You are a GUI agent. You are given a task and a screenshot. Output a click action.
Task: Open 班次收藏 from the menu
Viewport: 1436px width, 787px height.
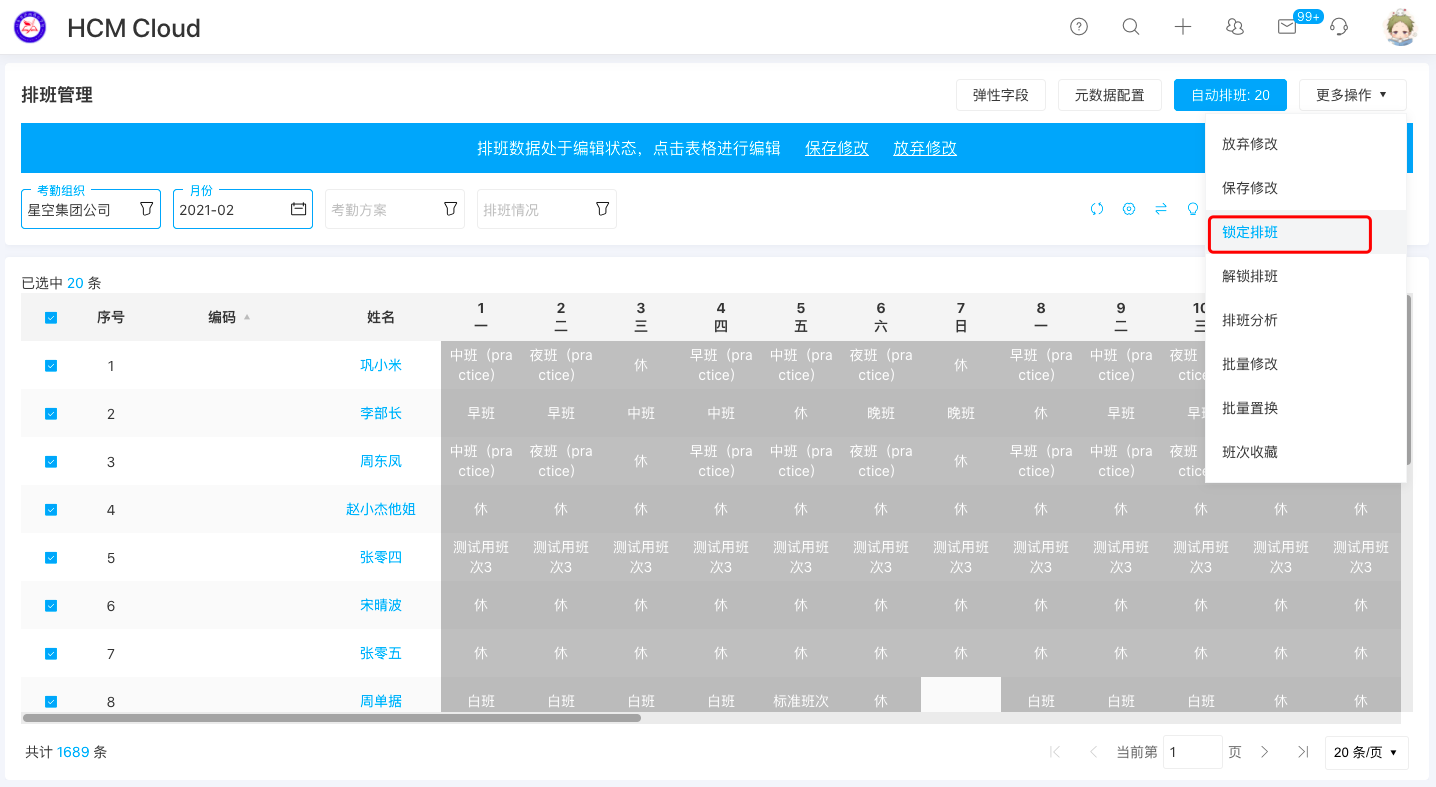coord(1306,452)
